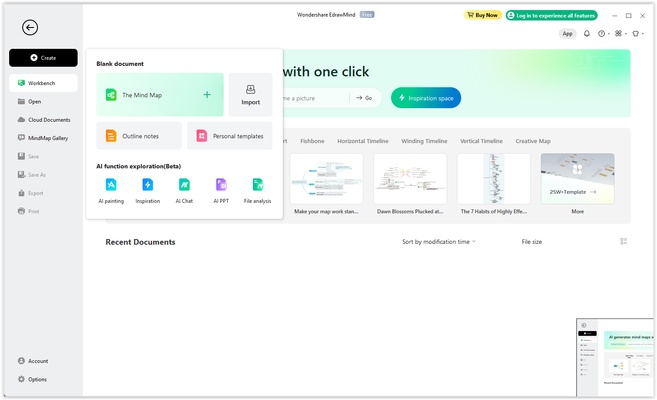Open notifications bell icon

pos(587,34)
